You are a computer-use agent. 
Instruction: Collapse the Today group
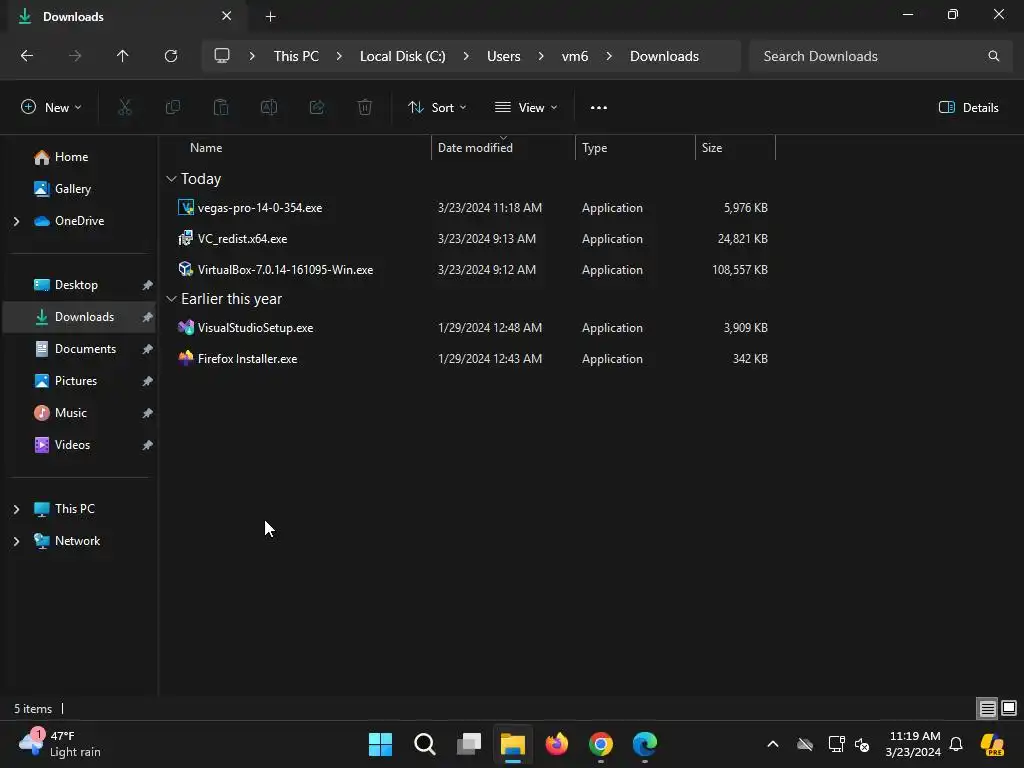(x=171, y=179)
